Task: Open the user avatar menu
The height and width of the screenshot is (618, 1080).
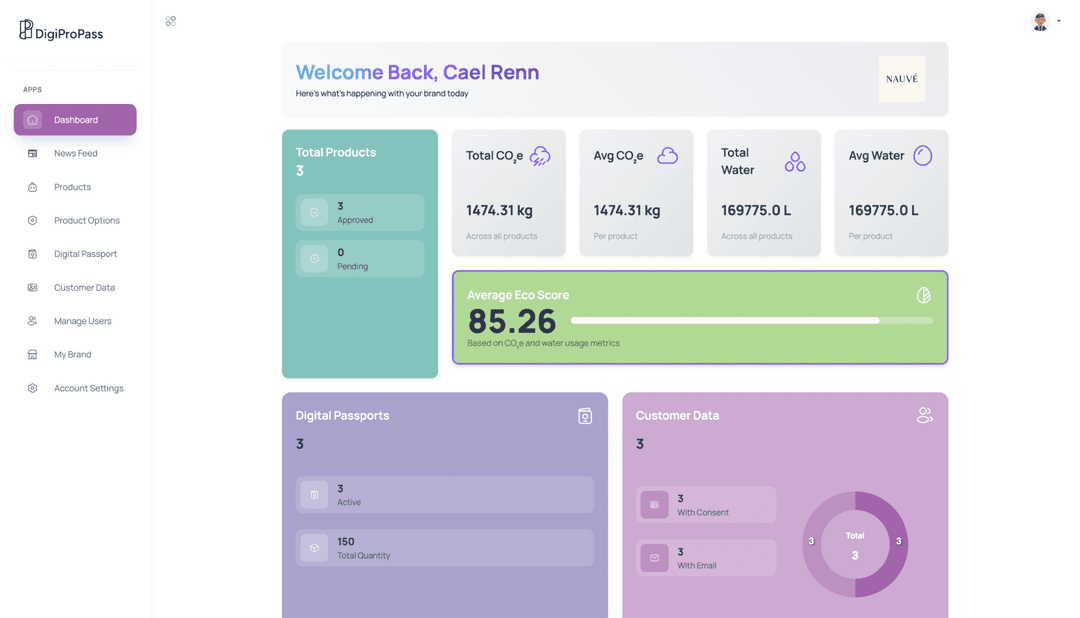Action: 1038,21
